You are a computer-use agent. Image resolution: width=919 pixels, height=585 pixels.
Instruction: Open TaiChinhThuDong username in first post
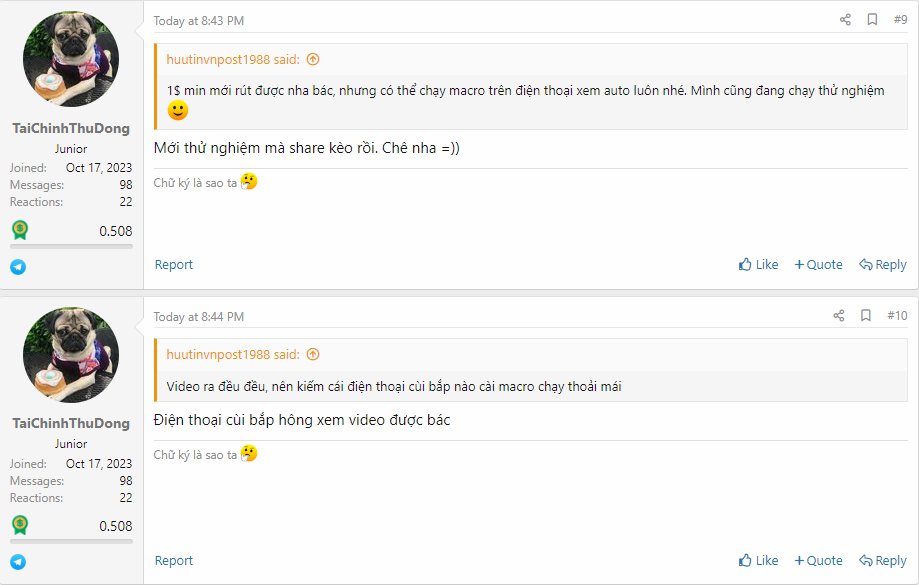(x=71, y=128)
